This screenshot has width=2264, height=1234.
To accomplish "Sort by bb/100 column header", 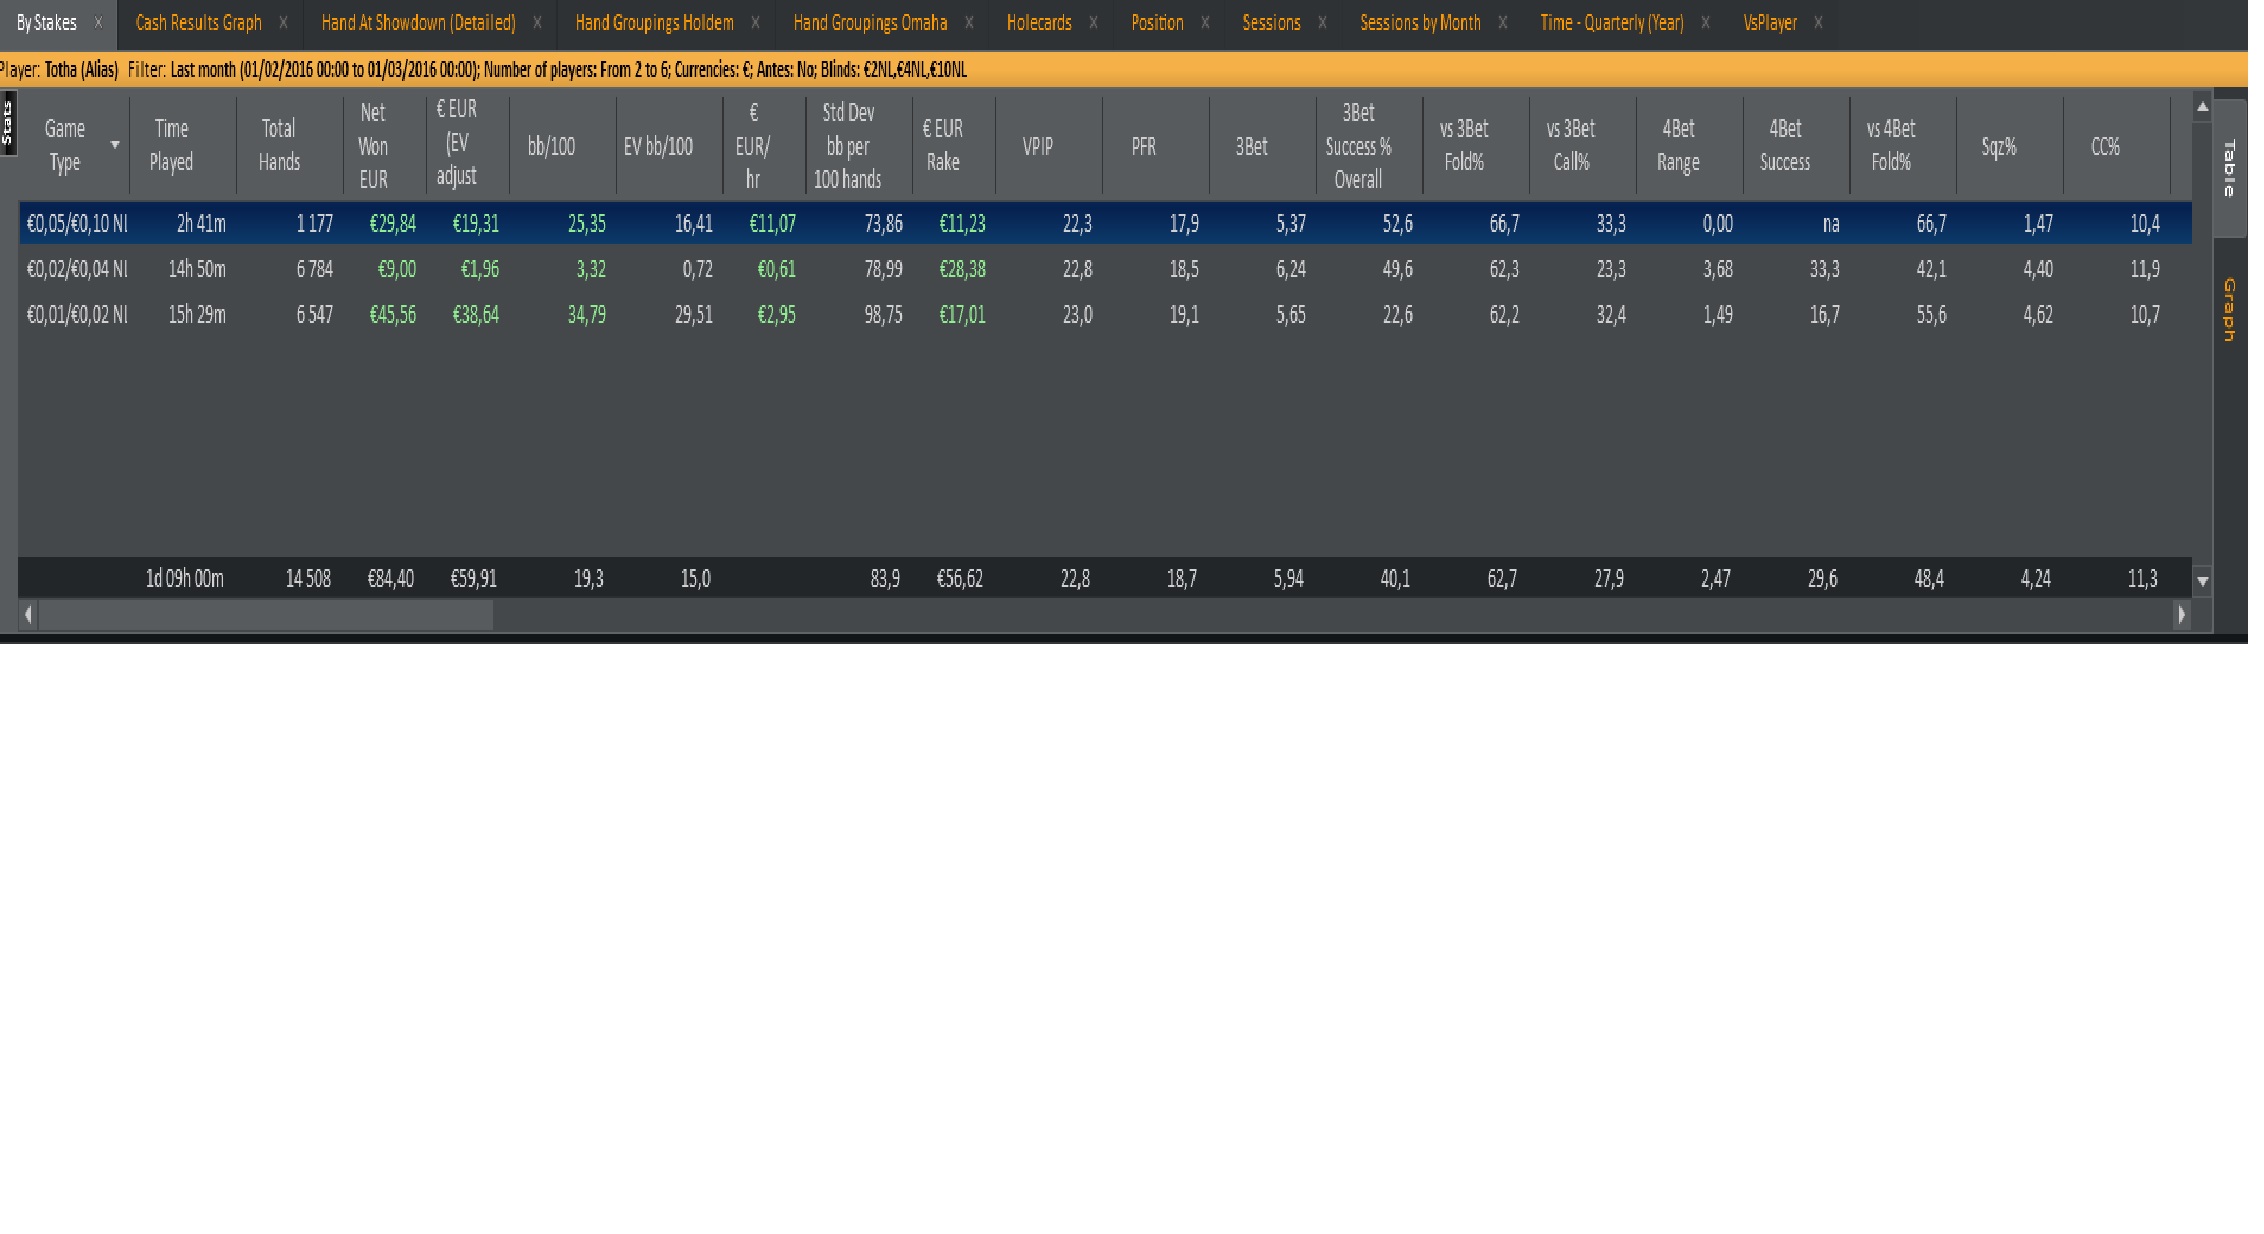I will coord(551,146).
